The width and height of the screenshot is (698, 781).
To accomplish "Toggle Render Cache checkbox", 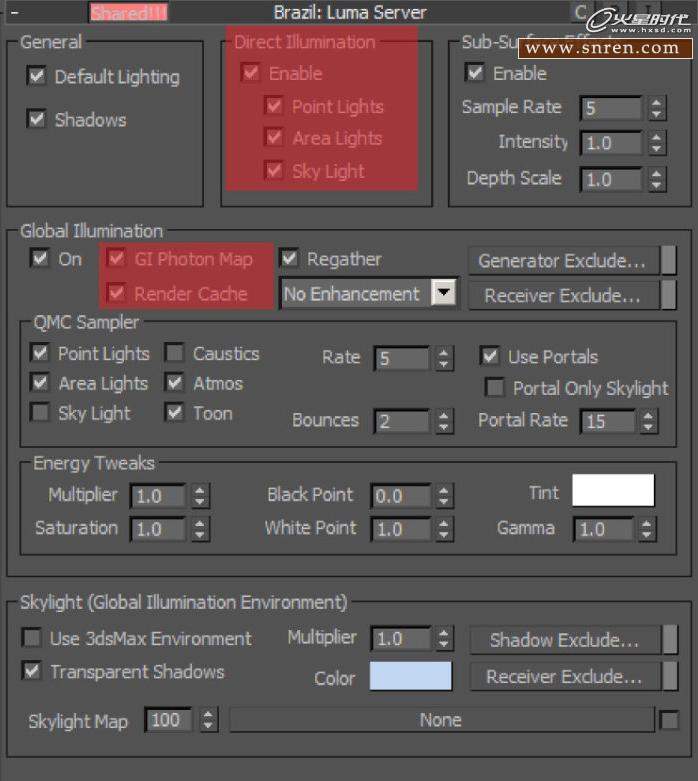I will 117,293.
